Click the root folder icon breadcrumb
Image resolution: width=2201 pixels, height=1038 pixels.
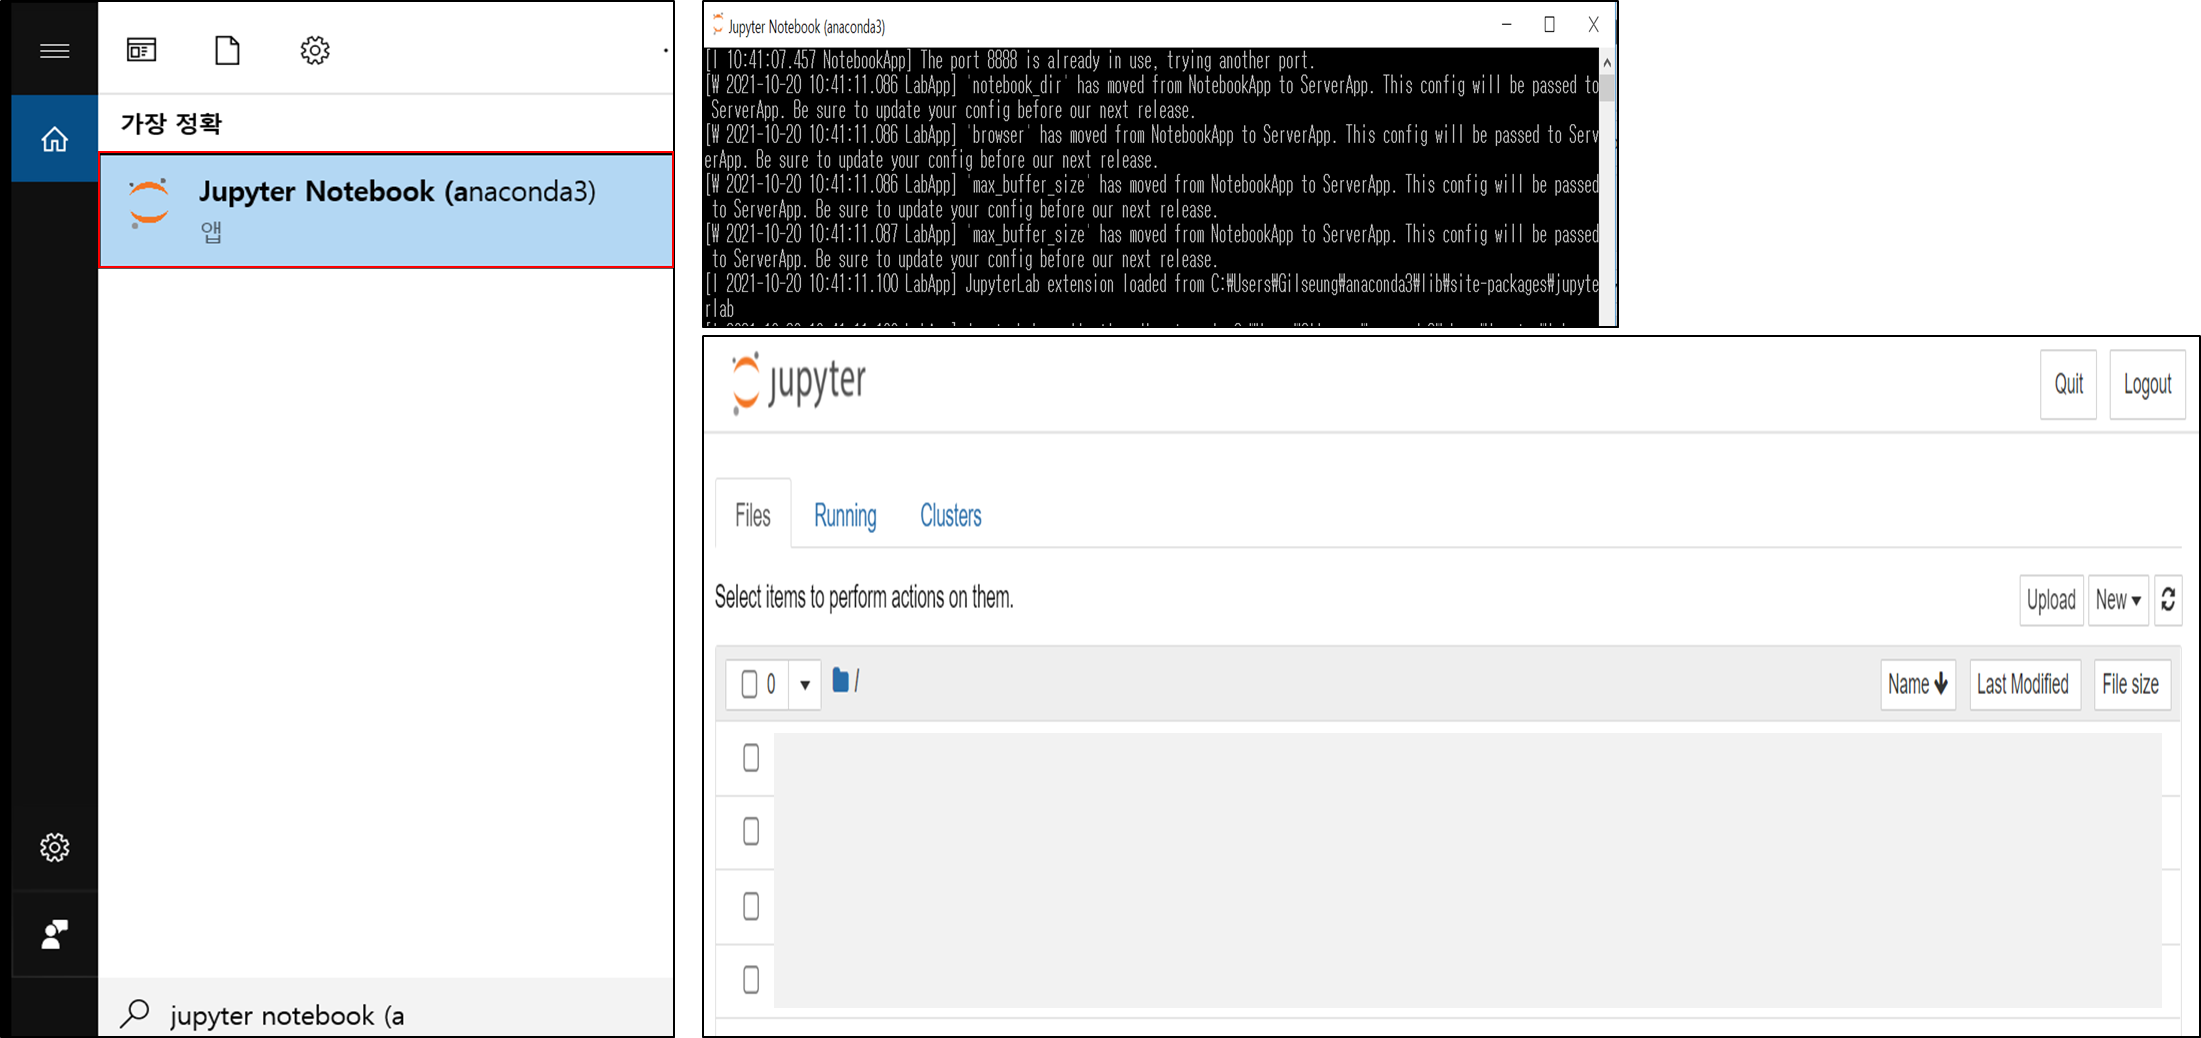tap(841, 681)
